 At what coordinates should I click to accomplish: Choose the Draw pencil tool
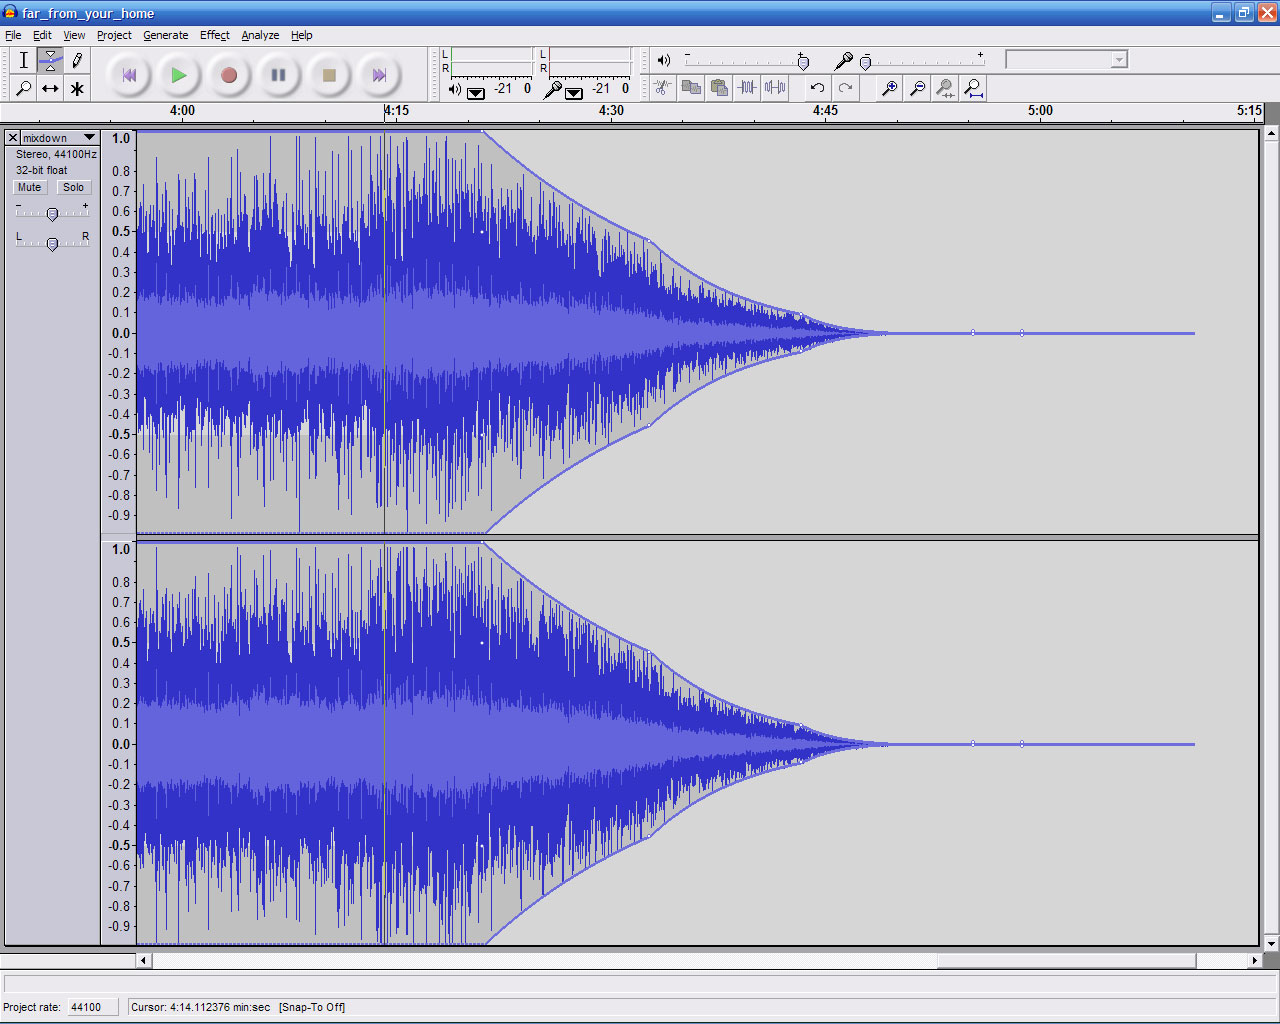pos(77,61)
